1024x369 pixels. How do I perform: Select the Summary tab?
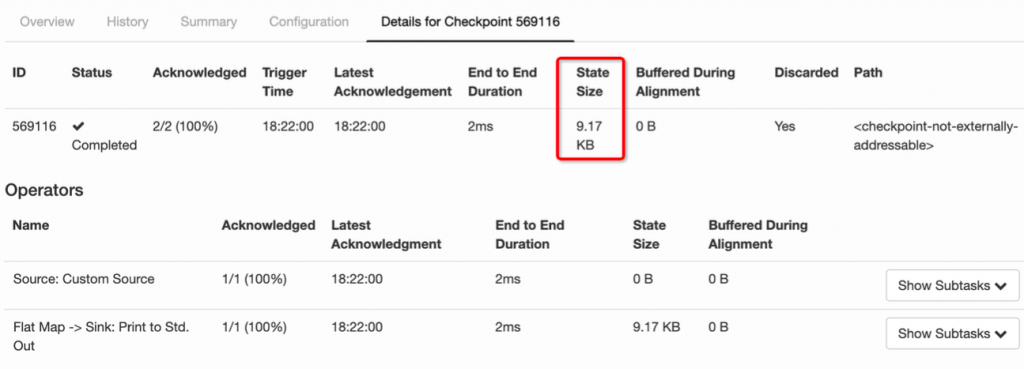click(x=209, y=22)
